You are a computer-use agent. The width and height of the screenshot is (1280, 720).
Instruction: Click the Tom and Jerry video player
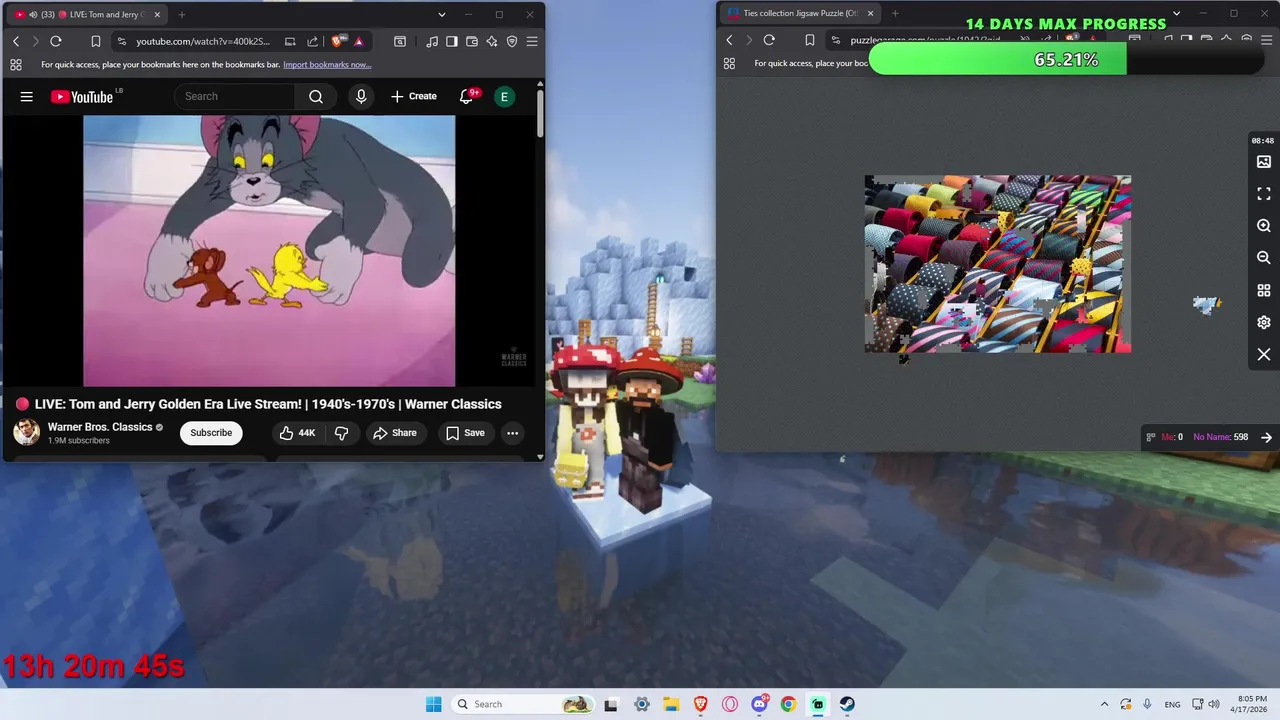(269, 251)
